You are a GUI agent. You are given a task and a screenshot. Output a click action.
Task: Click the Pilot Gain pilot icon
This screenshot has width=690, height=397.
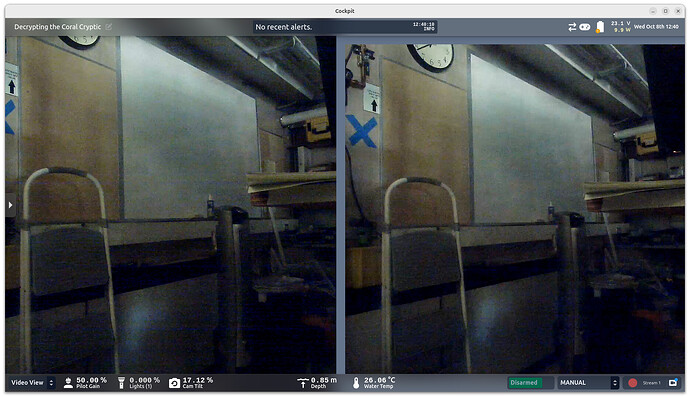[x=68, y=383]
